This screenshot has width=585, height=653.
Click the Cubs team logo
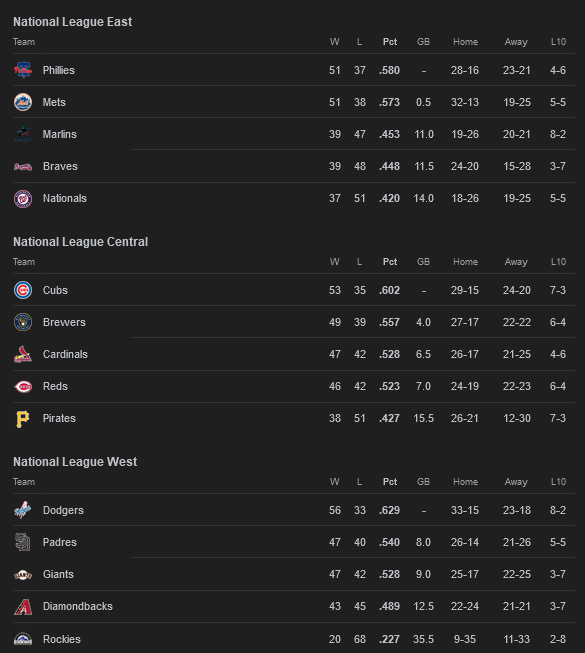[x=23, y=290]
